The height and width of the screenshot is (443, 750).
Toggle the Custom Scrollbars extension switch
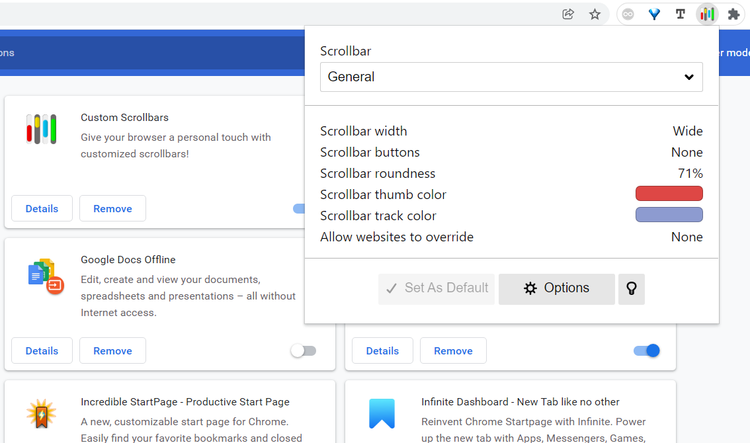click(299, 209)
